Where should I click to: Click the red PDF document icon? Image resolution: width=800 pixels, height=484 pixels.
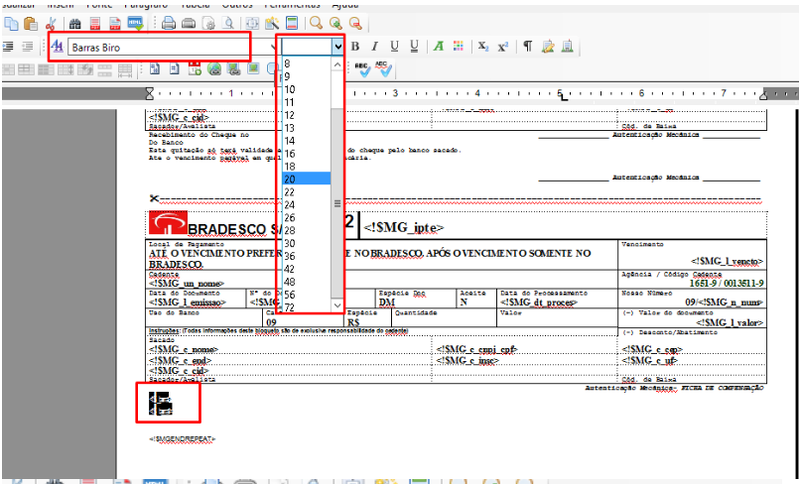[95, 23]
